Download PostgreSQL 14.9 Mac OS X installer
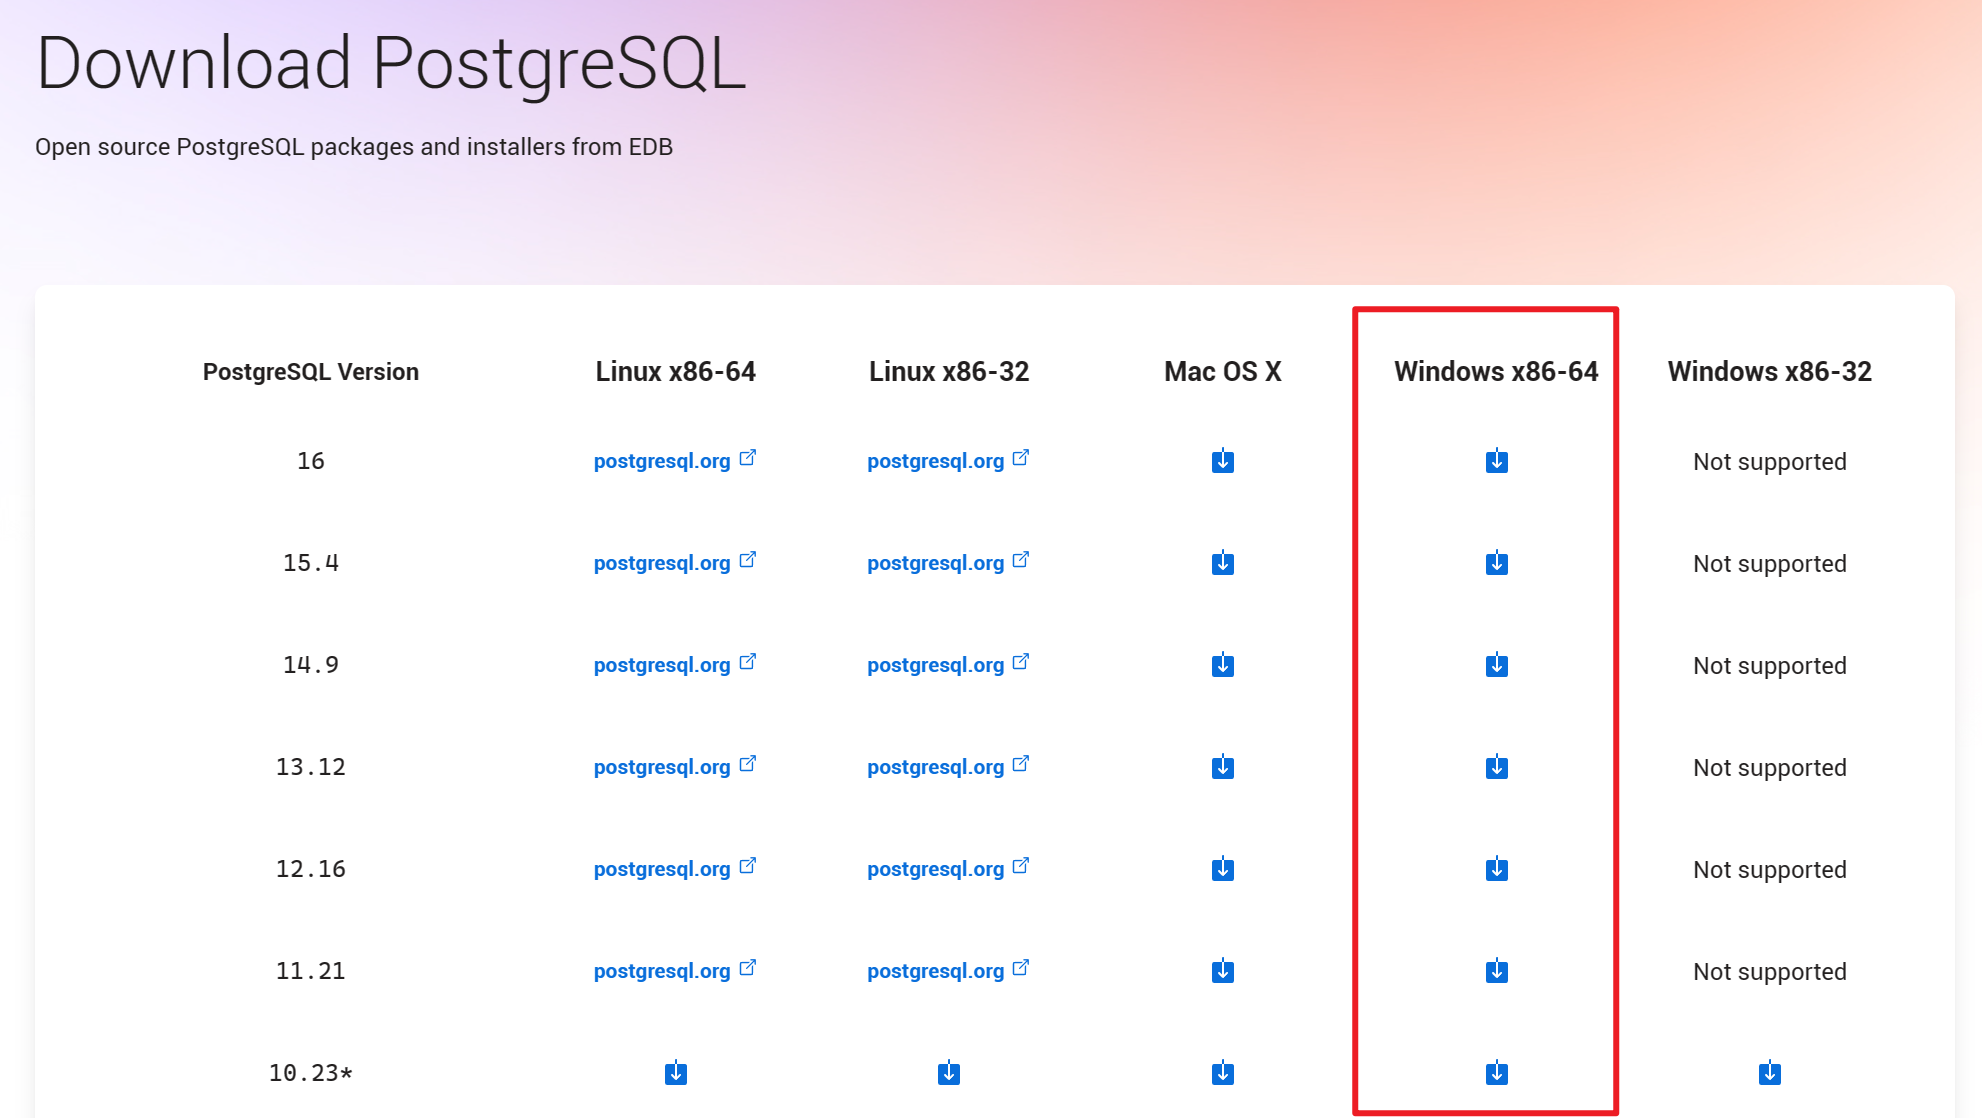 point(1222,665)
